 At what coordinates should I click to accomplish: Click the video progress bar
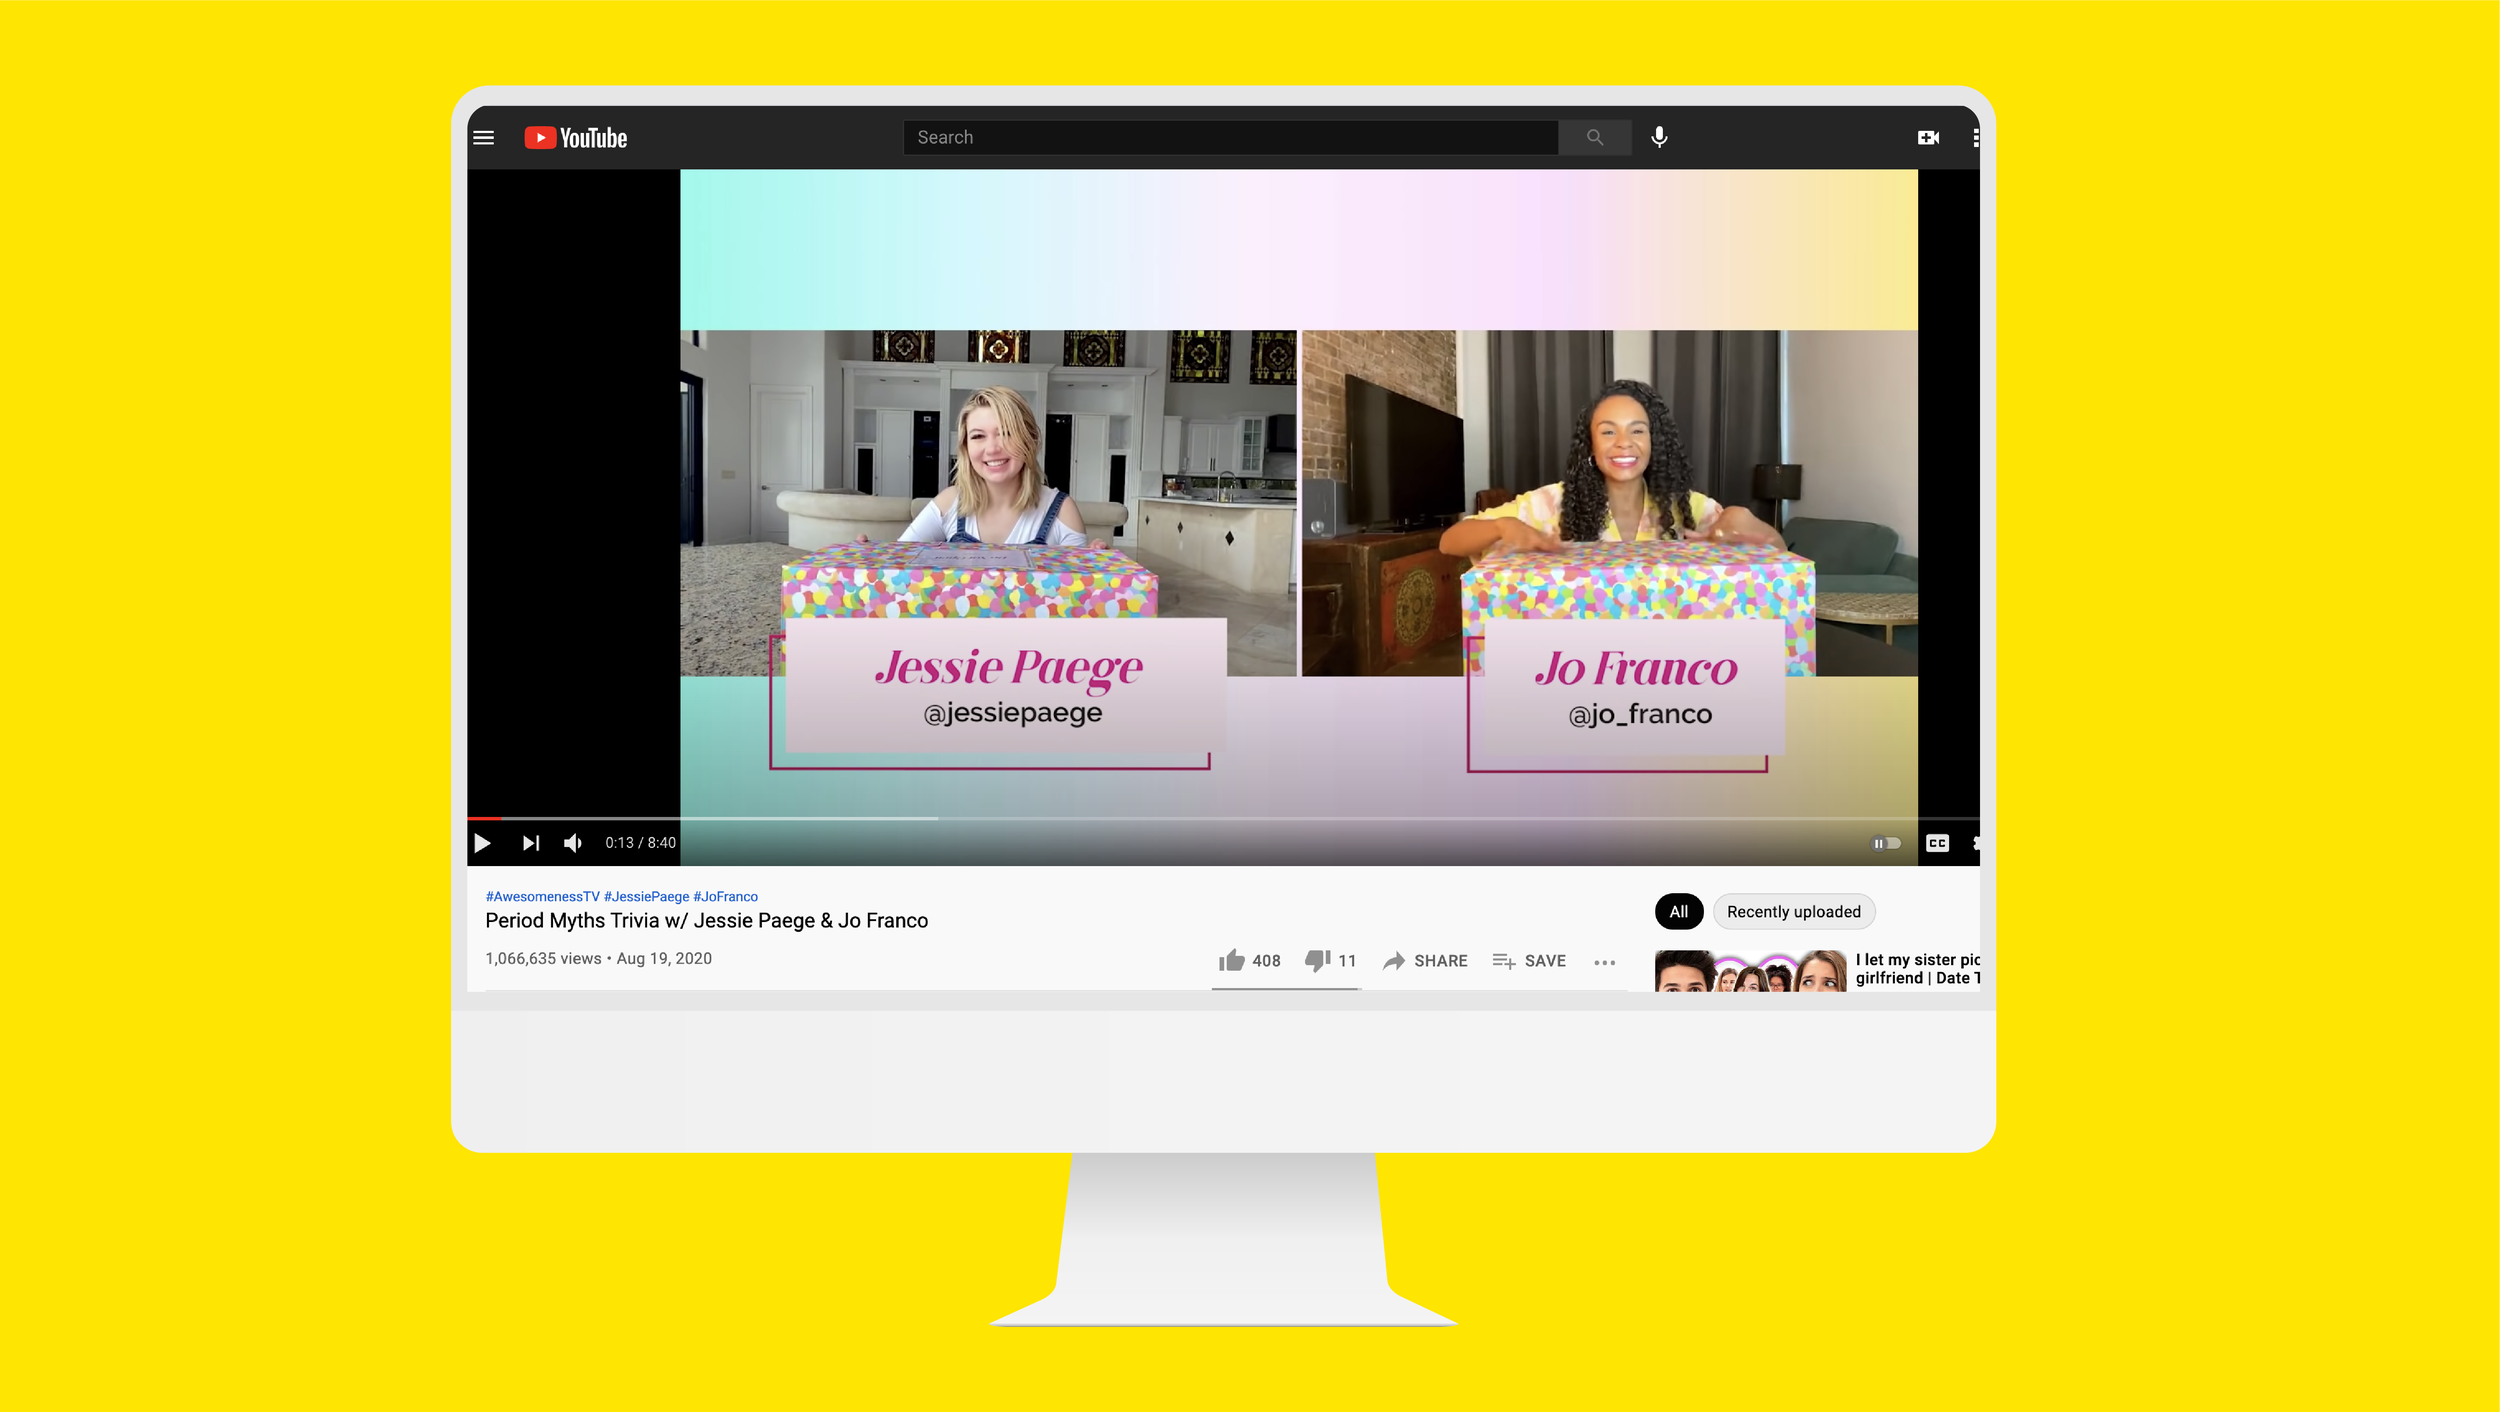pos(1200,818)
